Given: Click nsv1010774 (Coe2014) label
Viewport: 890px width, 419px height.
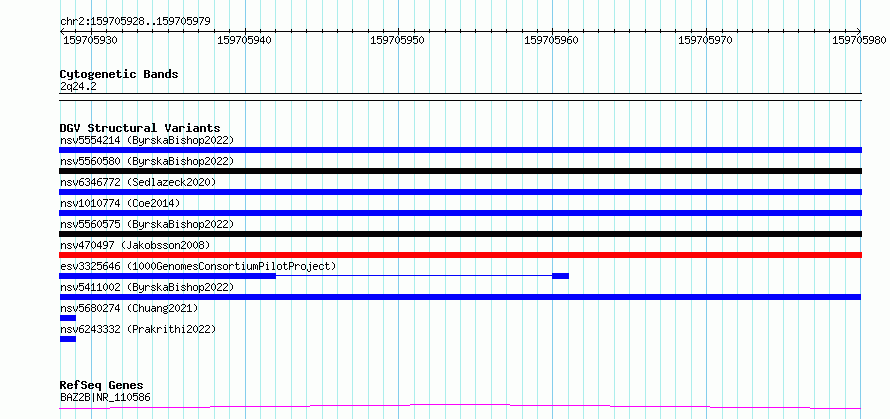Looking at the screenshot, I should click(x=120, y=203).
